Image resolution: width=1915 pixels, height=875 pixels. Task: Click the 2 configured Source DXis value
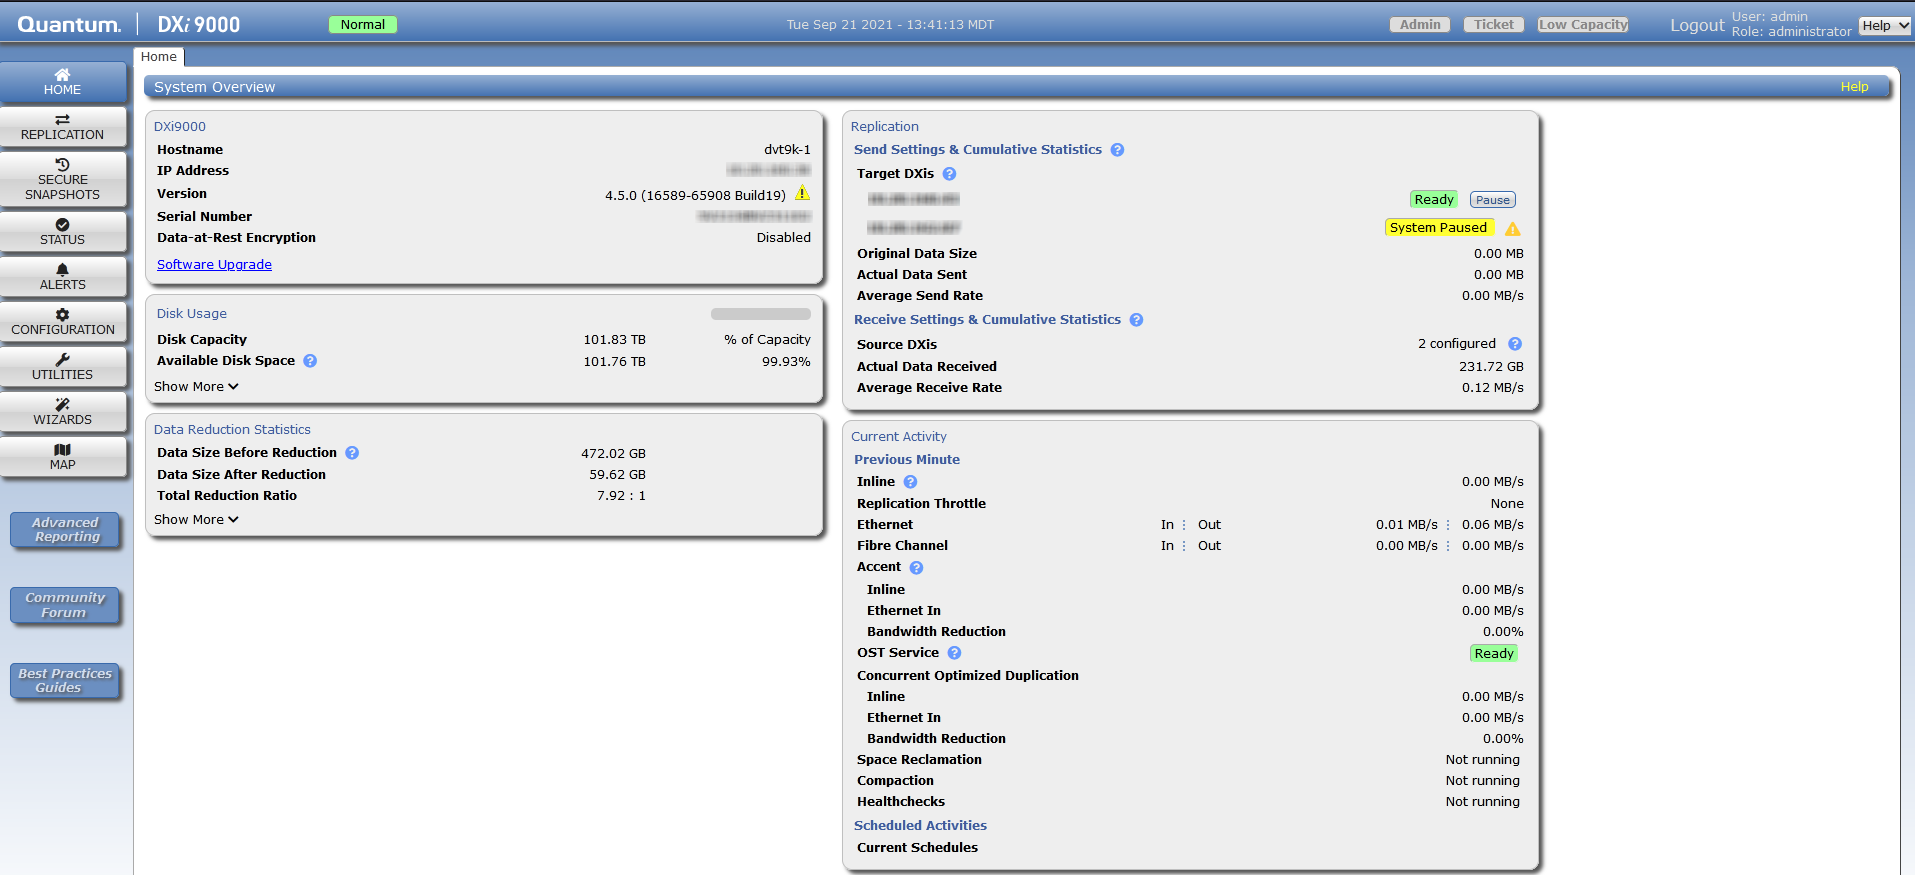click(x=1457, y=344)
